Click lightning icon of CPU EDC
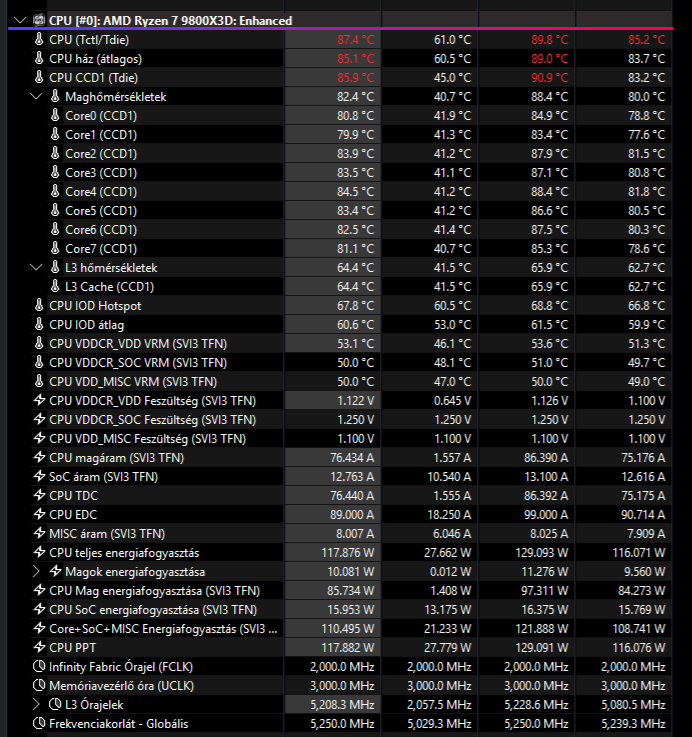 [x=39, y=515]
